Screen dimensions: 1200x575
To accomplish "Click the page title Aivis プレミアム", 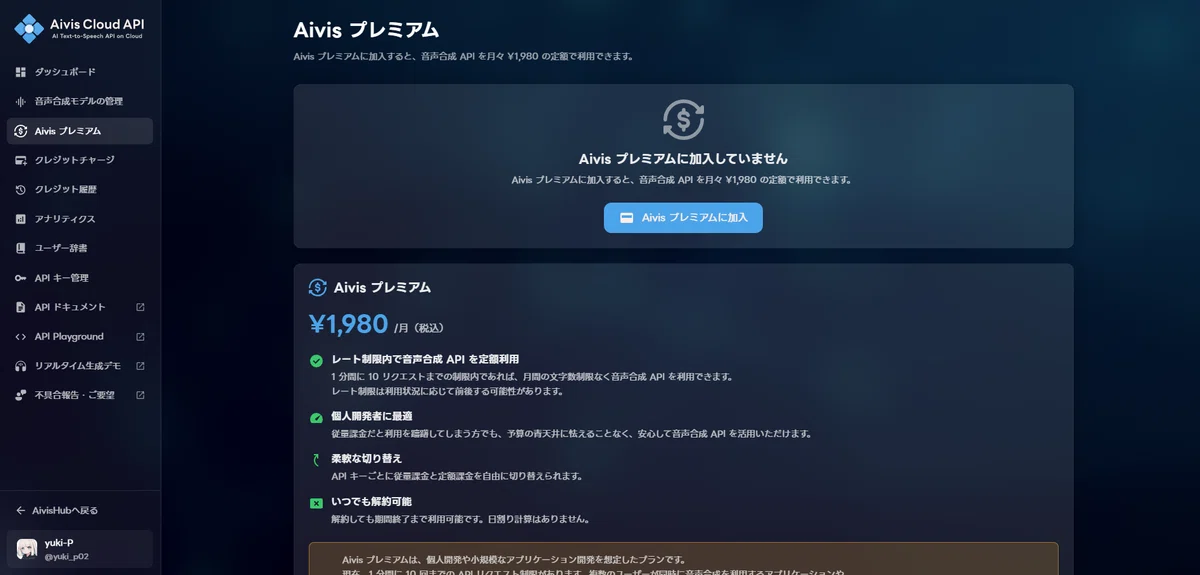I will click(x=366, y=30).
